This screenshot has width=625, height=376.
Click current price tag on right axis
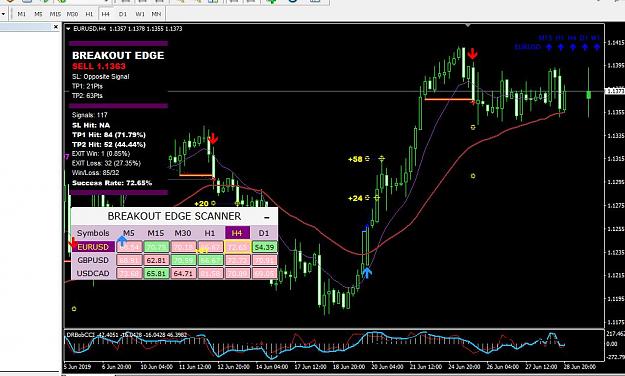[x=615, y=91]
